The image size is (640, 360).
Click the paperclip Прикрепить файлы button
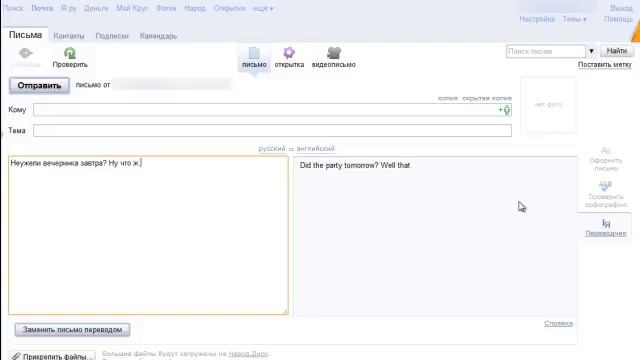[53, 356]
